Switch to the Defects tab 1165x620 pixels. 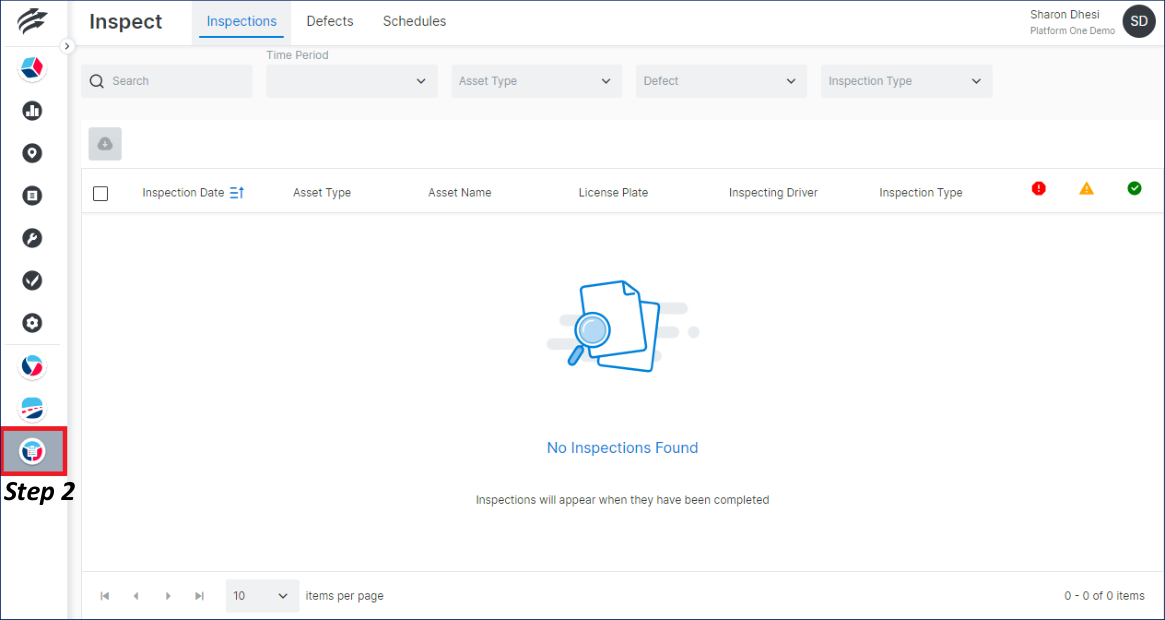point(330,21)
